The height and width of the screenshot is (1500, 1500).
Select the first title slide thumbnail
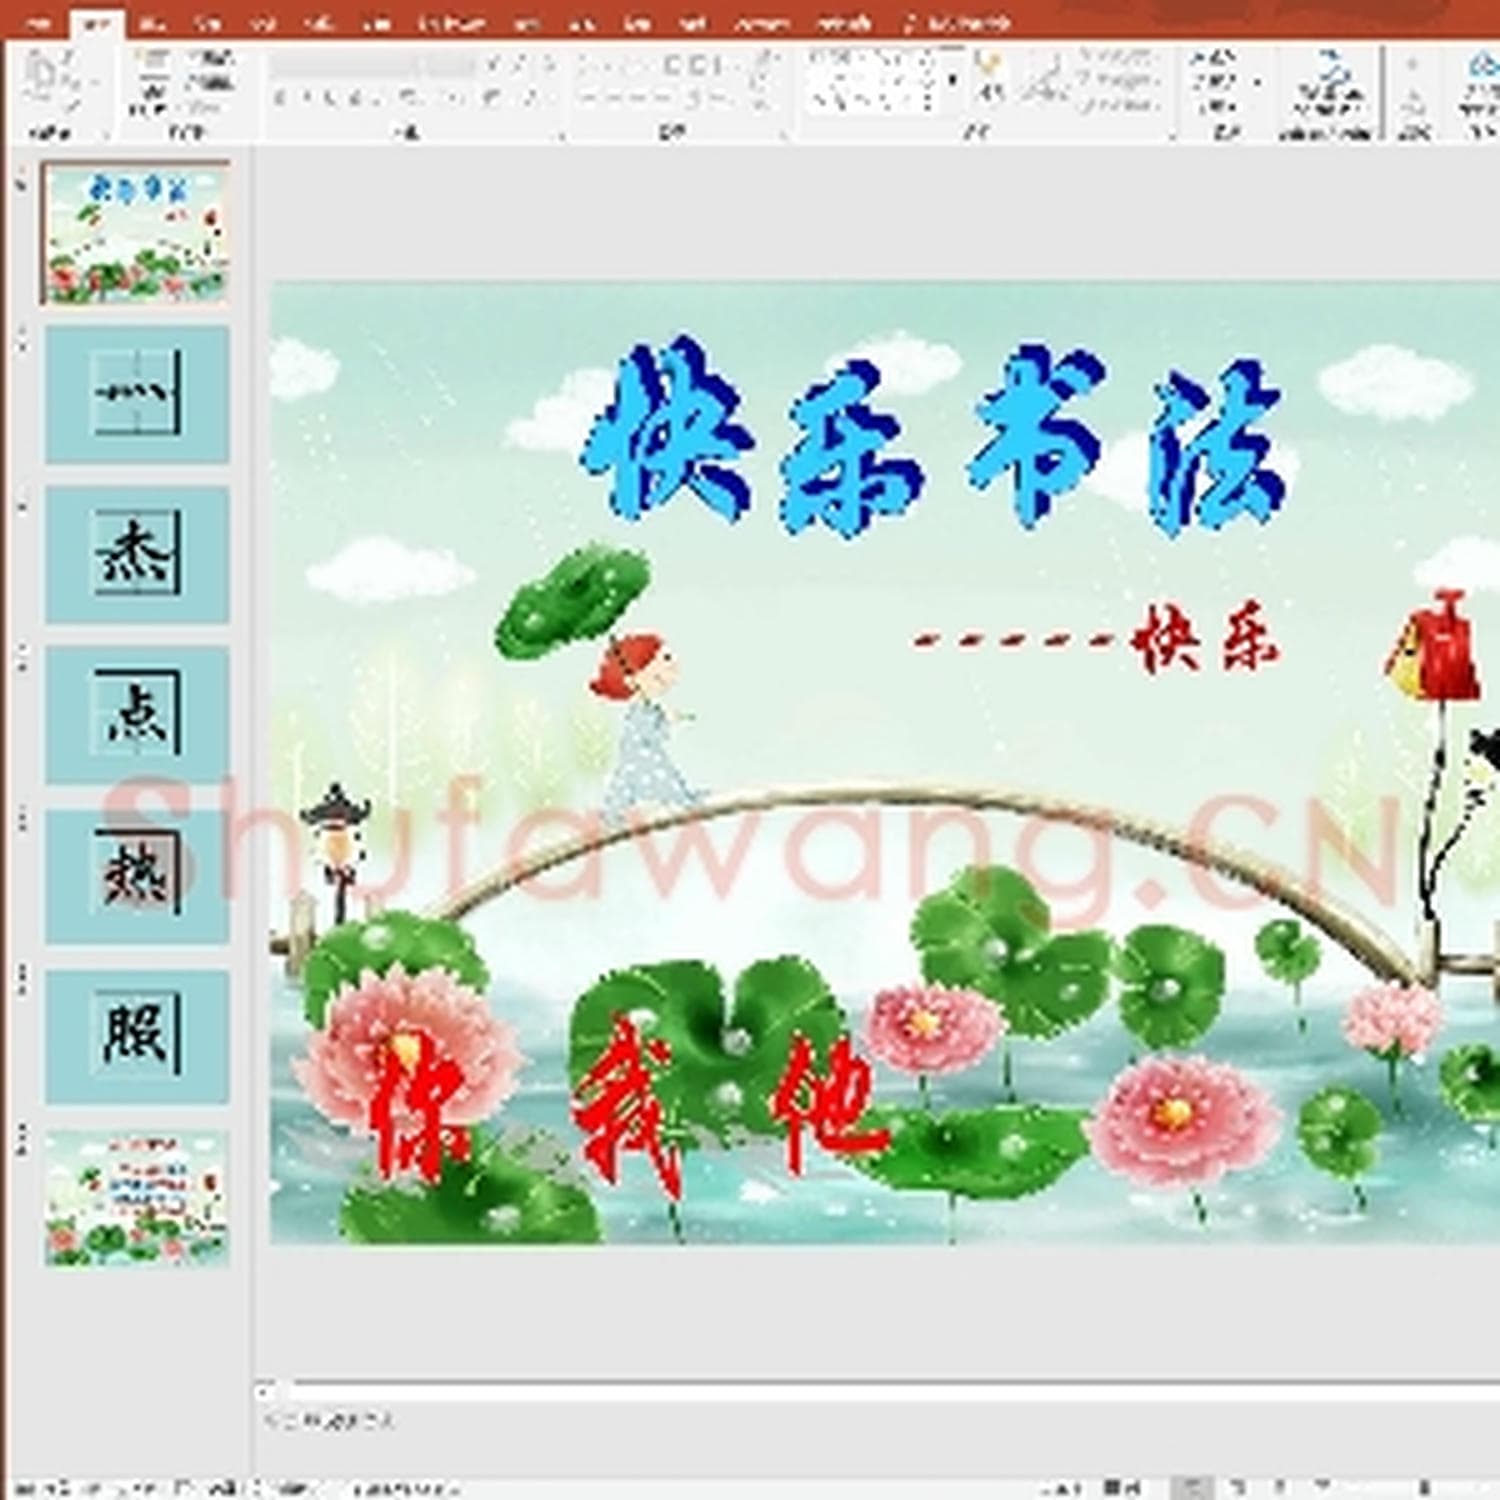point(135,233)
